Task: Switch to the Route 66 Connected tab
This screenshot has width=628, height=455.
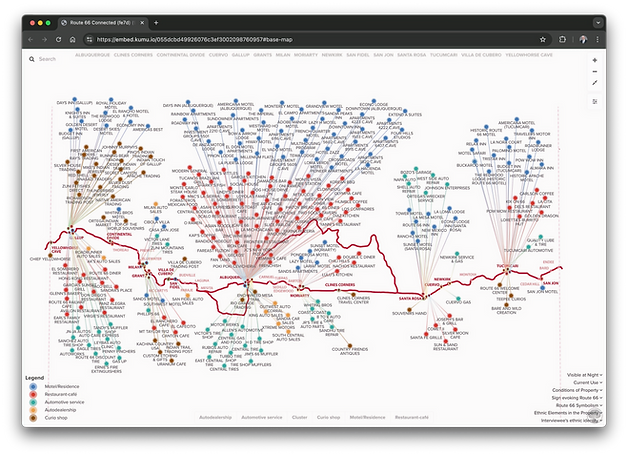Action: tap(100, 23)
